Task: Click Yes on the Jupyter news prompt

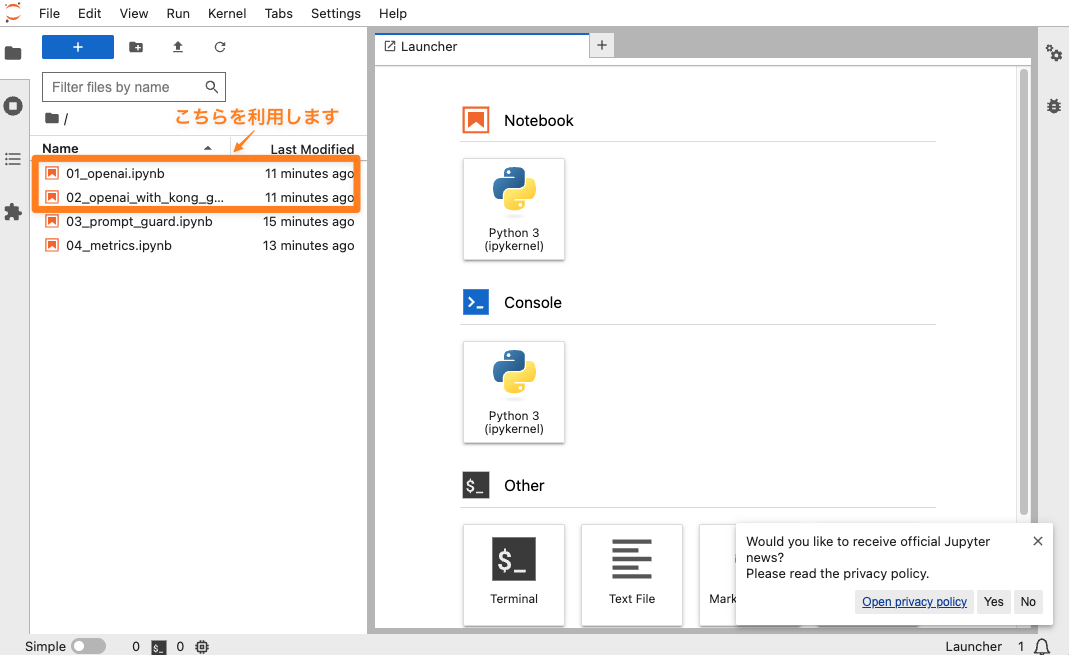Action: point(993,601)
